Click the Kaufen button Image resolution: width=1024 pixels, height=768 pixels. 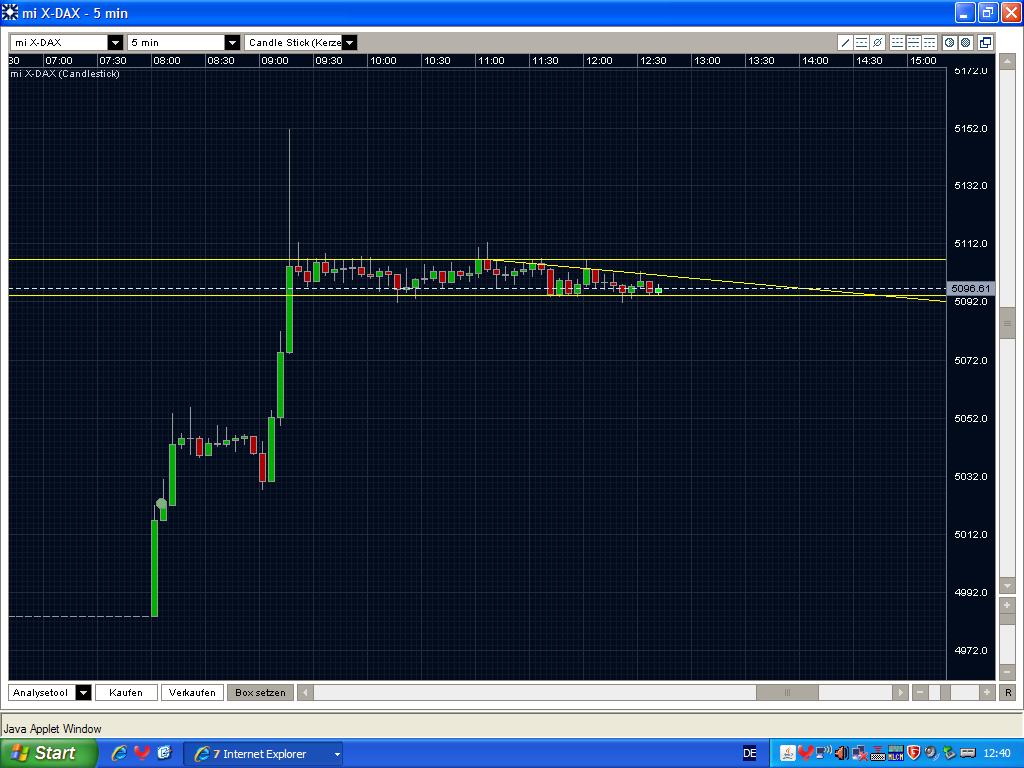coord(126,692)
